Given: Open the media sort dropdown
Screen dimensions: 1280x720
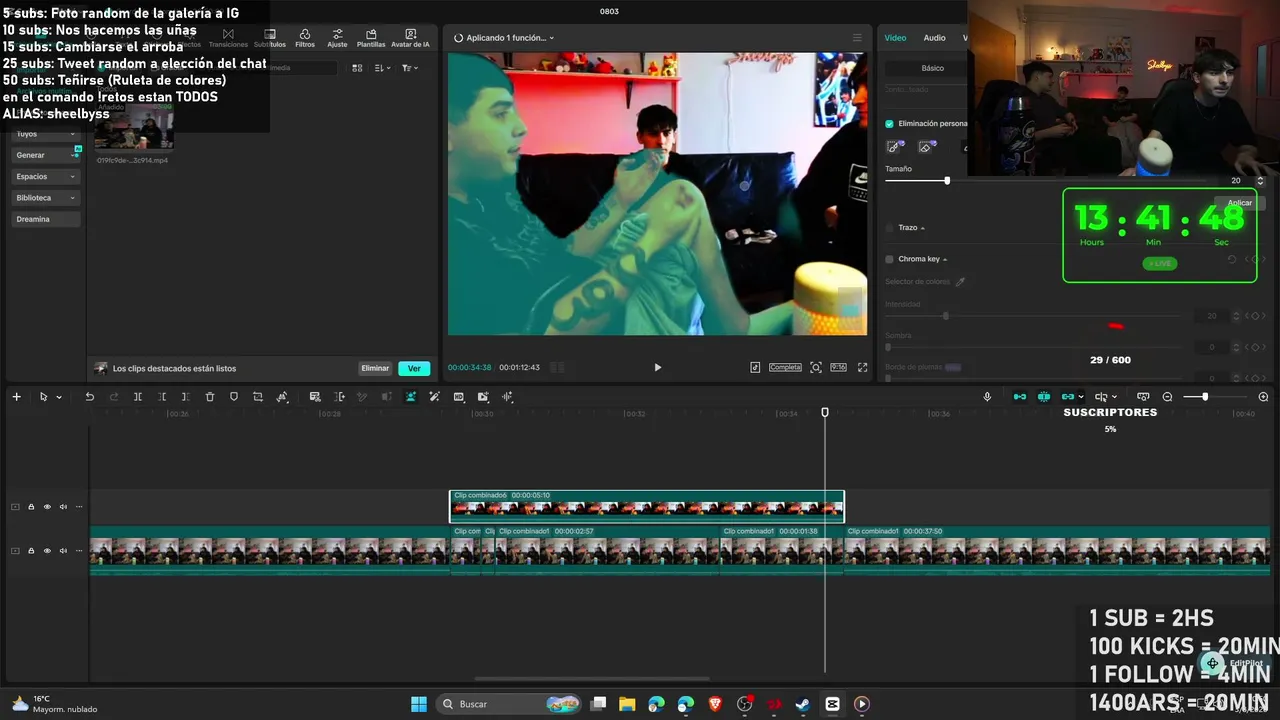Looking at the screenshot, I should 382,68.
